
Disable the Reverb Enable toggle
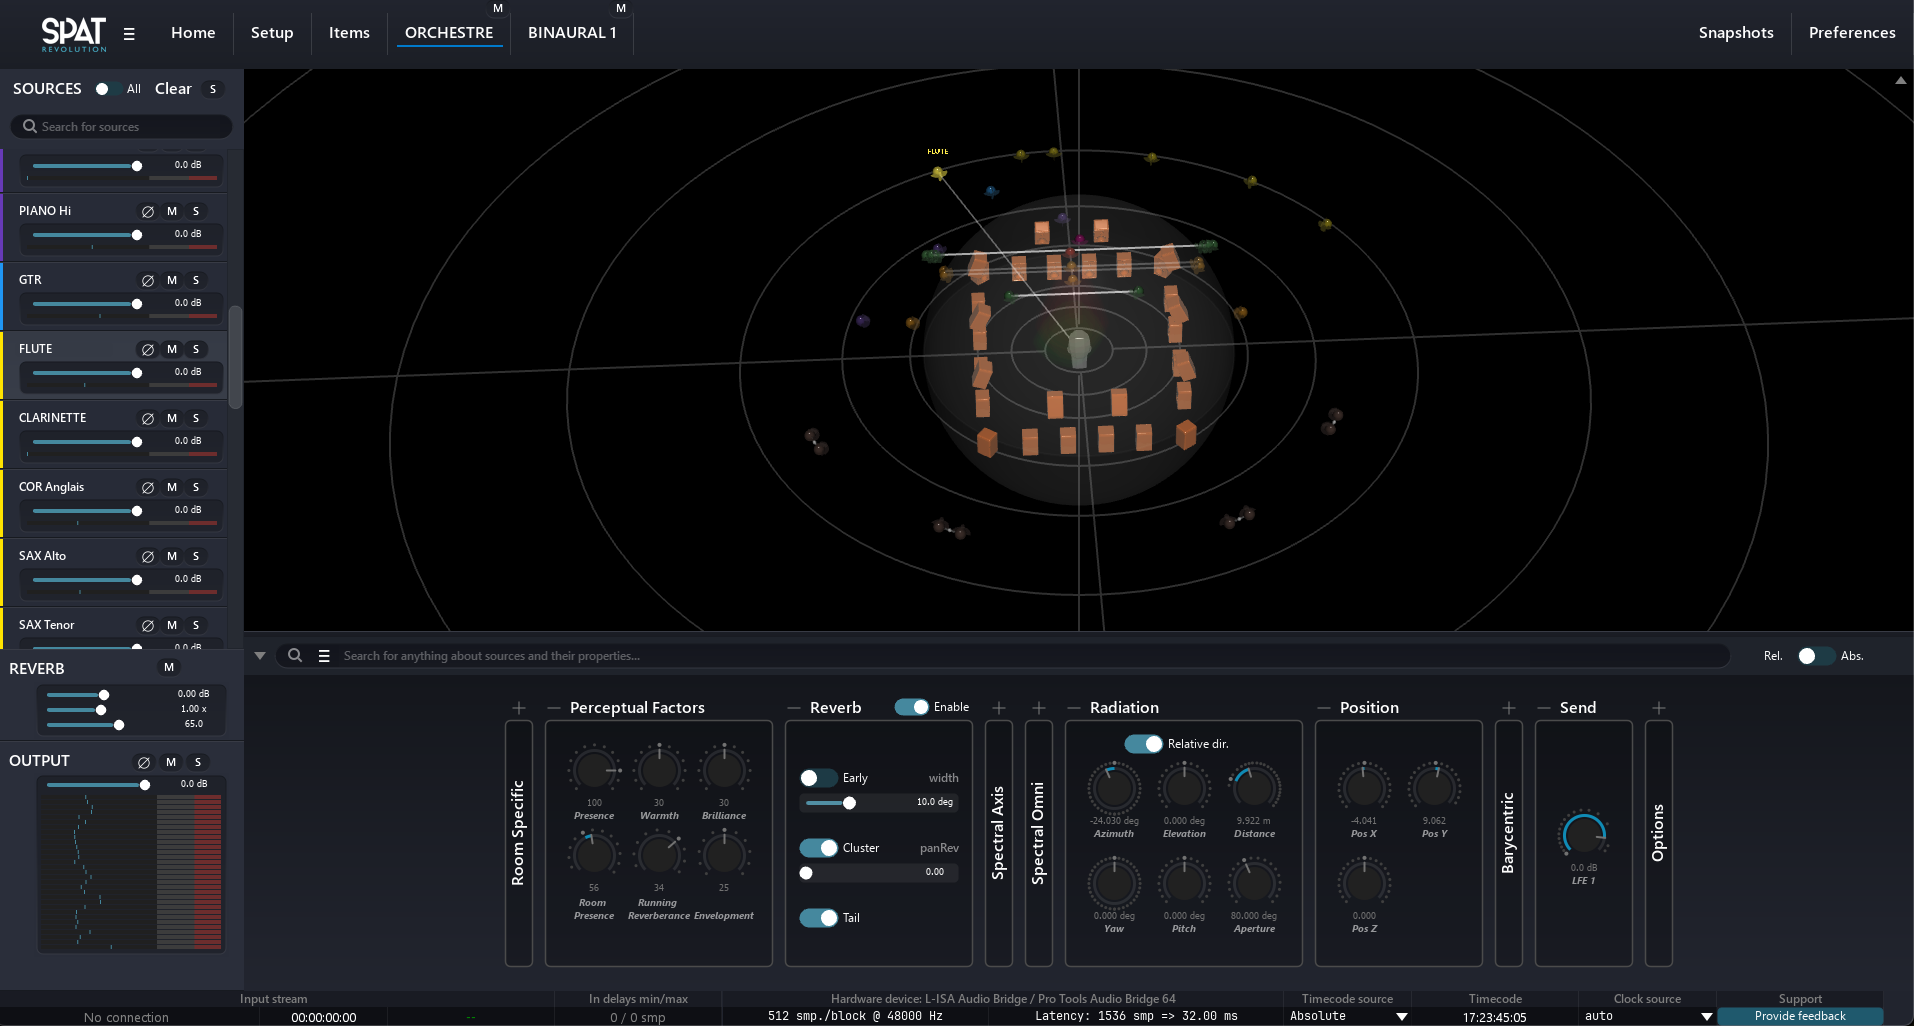(911, 707)
